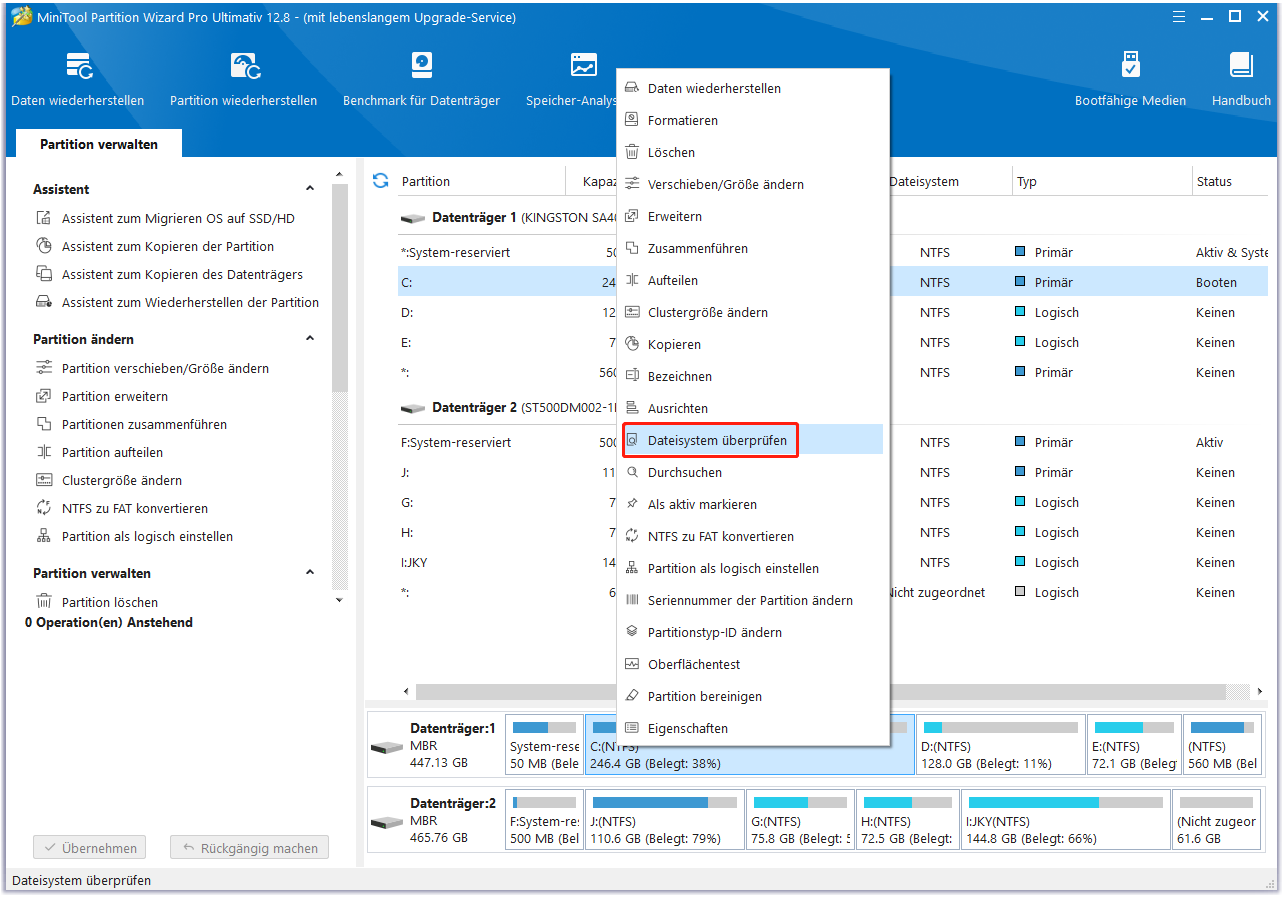Choose Eigenschaften from context menu
This screenshot has height=897, width=1283.
click(x=752, y=728)
